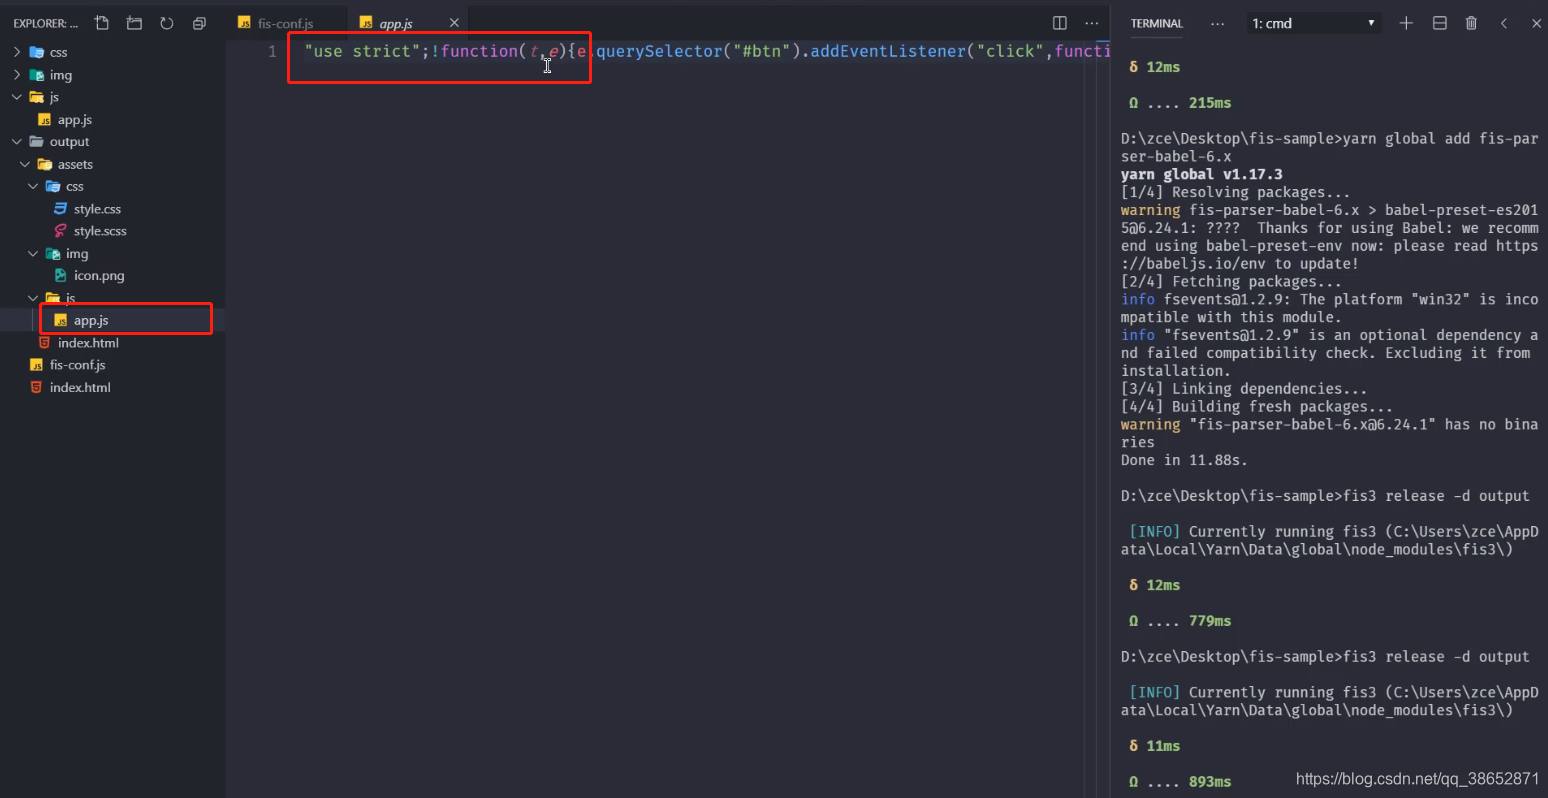This screenshot has height=798, width=1548.
Task: Split the terminal pane
Action: pos(1440,23)
